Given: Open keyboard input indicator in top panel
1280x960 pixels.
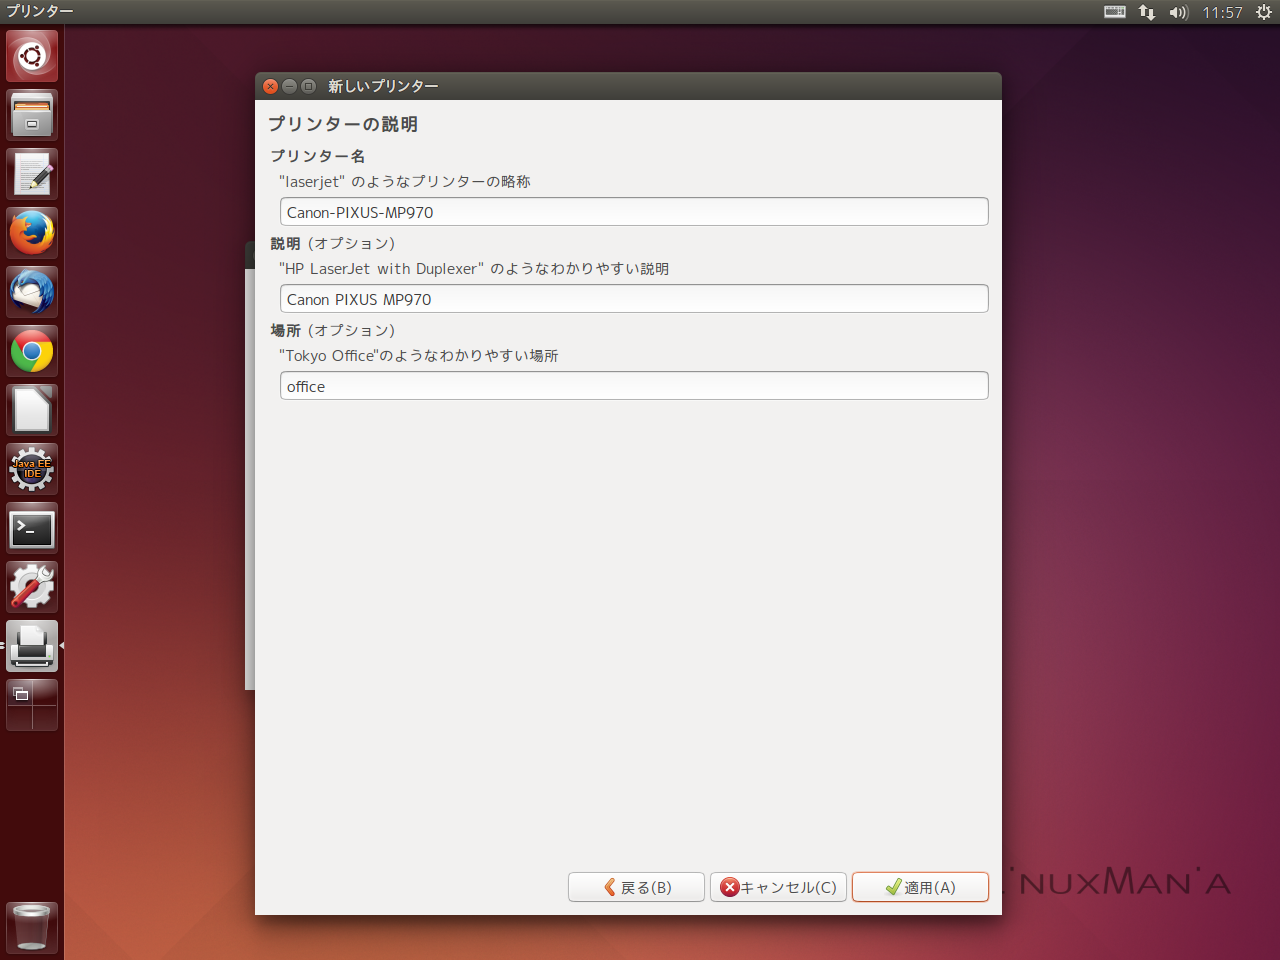Looking at the screenshot, I should [1115, 12].
